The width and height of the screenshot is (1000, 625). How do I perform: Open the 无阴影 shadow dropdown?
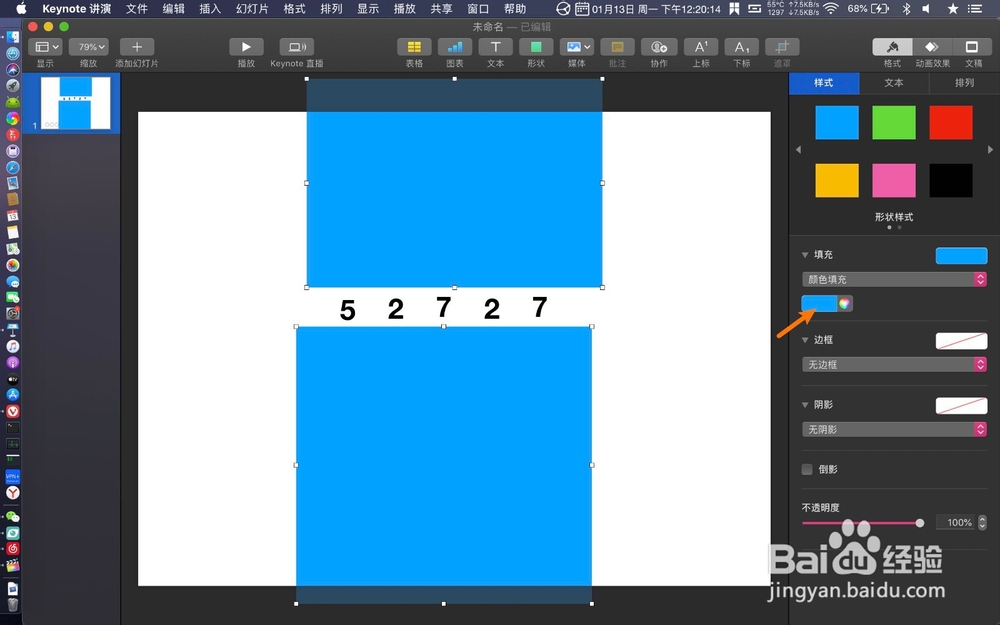coord(894,429)
